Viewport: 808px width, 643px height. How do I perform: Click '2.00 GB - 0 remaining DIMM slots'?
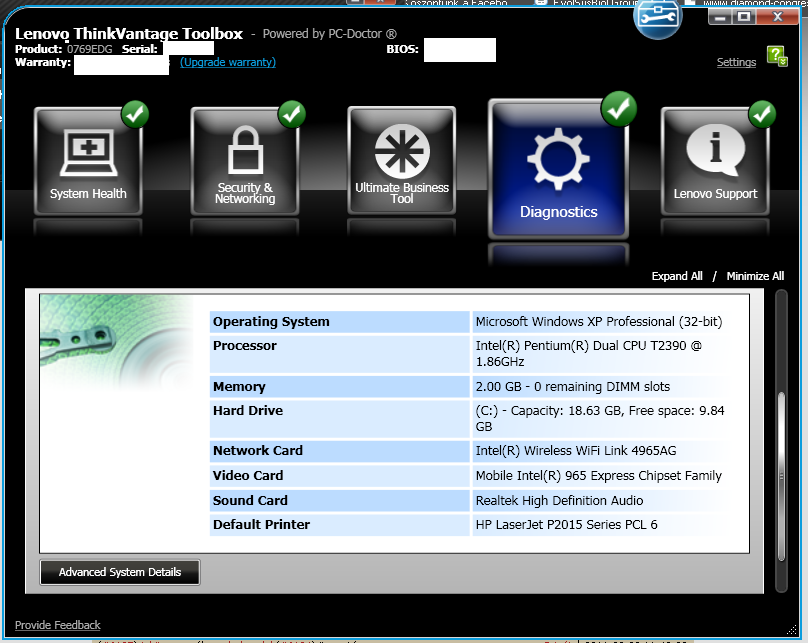573,386
